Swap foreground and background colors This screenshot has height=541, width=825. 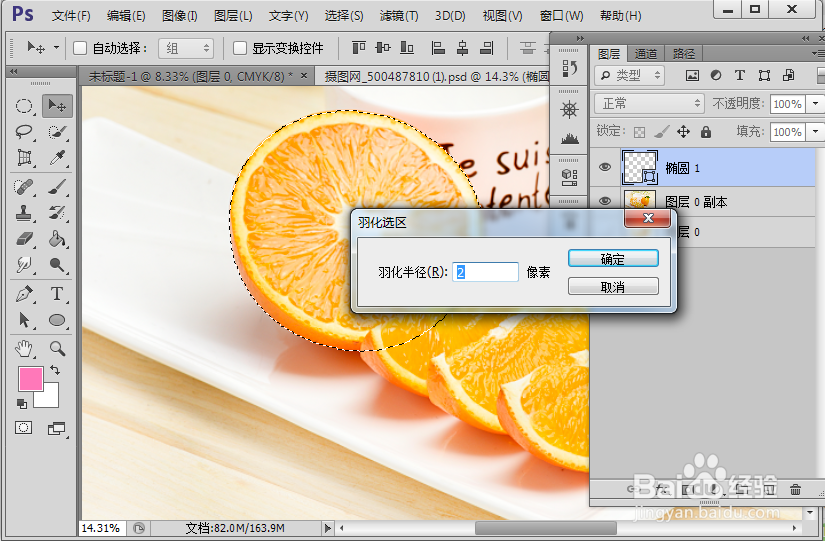coord(55,370)
